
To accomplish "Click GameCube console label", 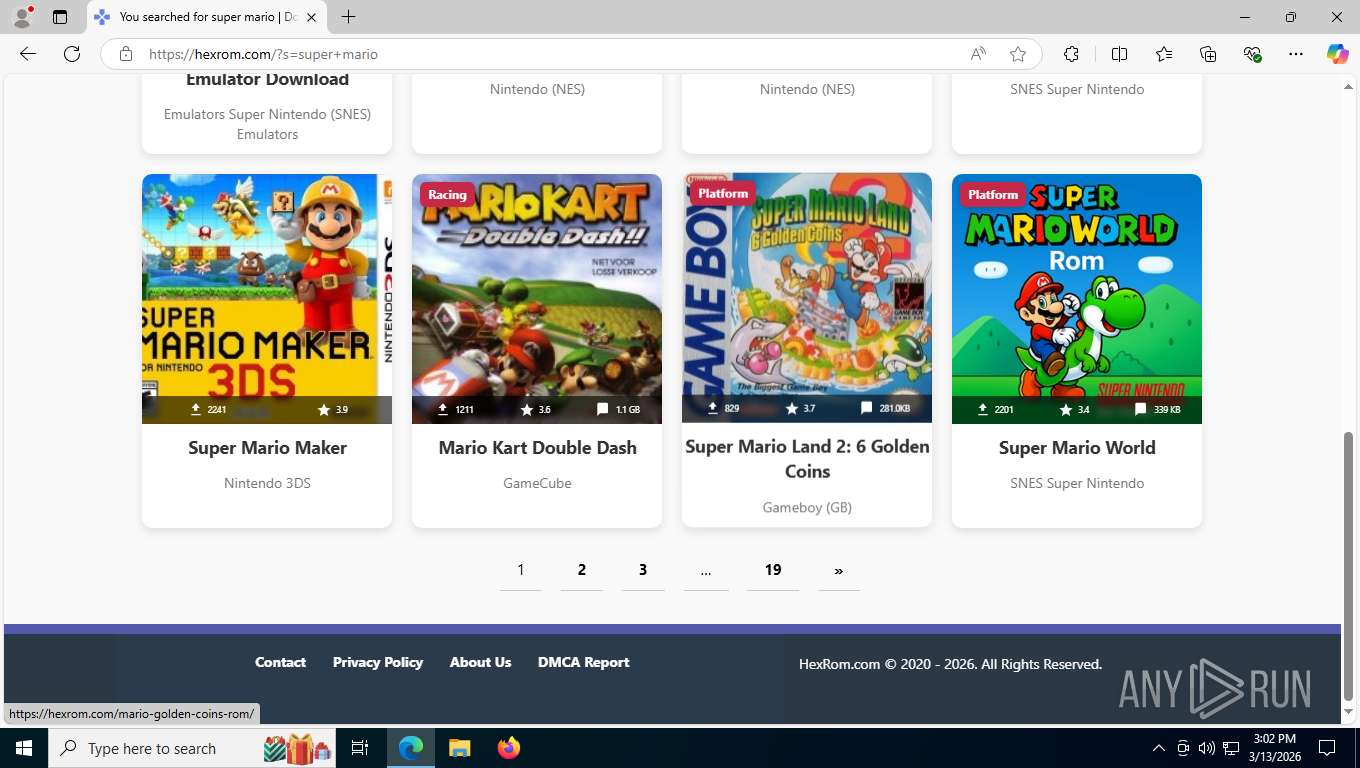I will [x=537, y=483].
